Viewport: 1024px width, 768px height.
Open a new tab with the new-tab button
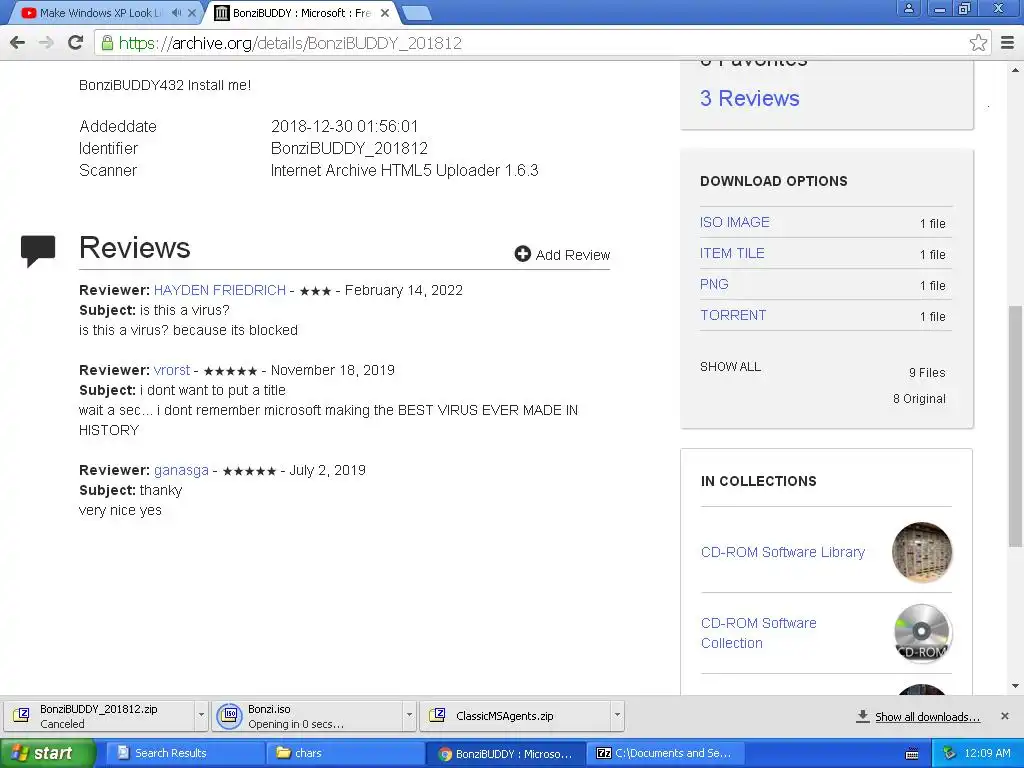(415, 12)
